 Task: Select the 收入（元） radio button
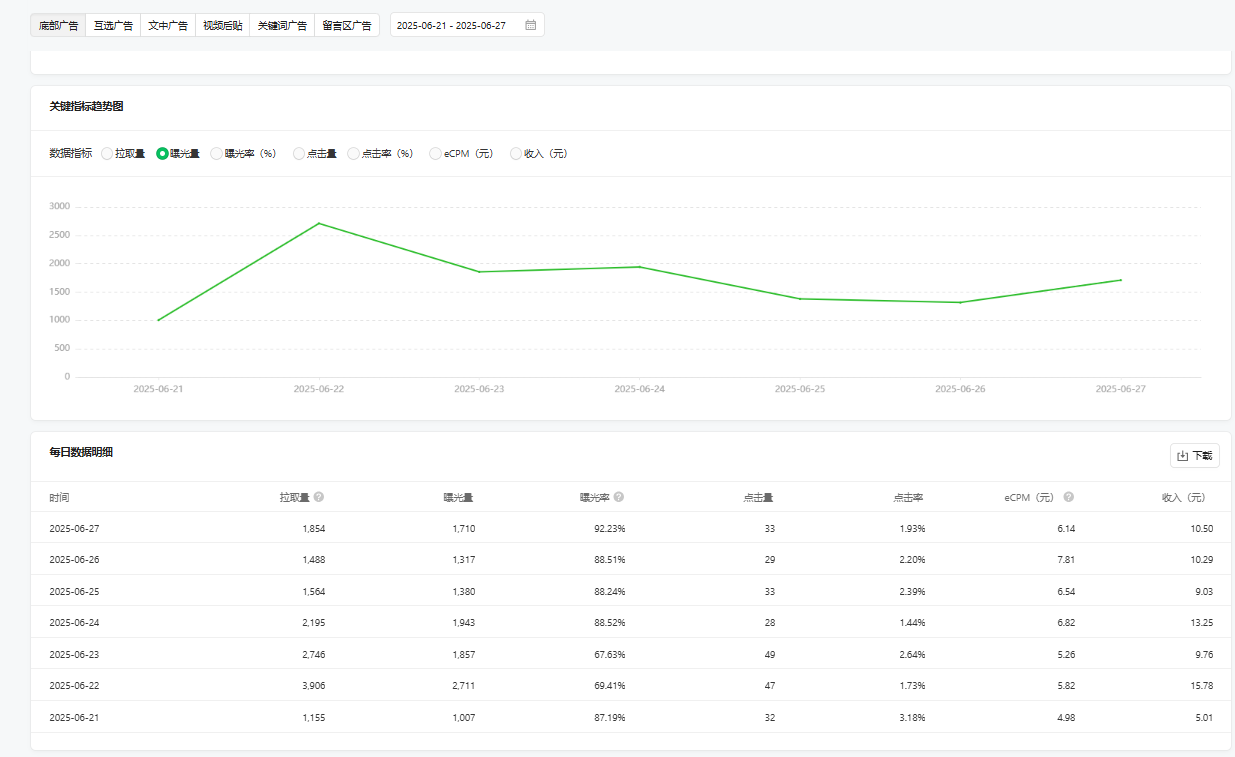pos(516,154)
